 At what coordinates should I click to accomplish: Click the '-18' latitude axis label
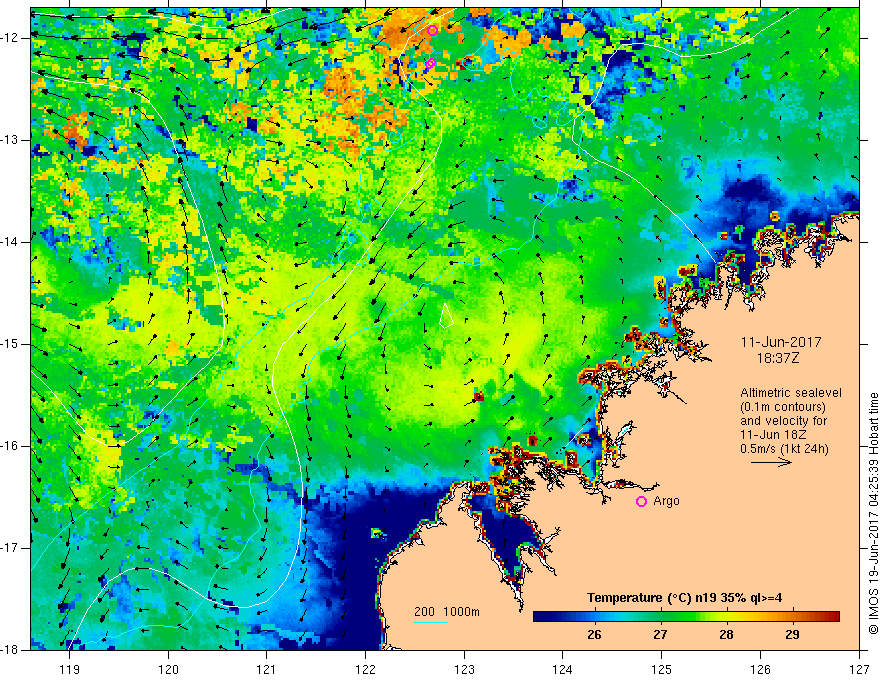[x=10, y=650]
